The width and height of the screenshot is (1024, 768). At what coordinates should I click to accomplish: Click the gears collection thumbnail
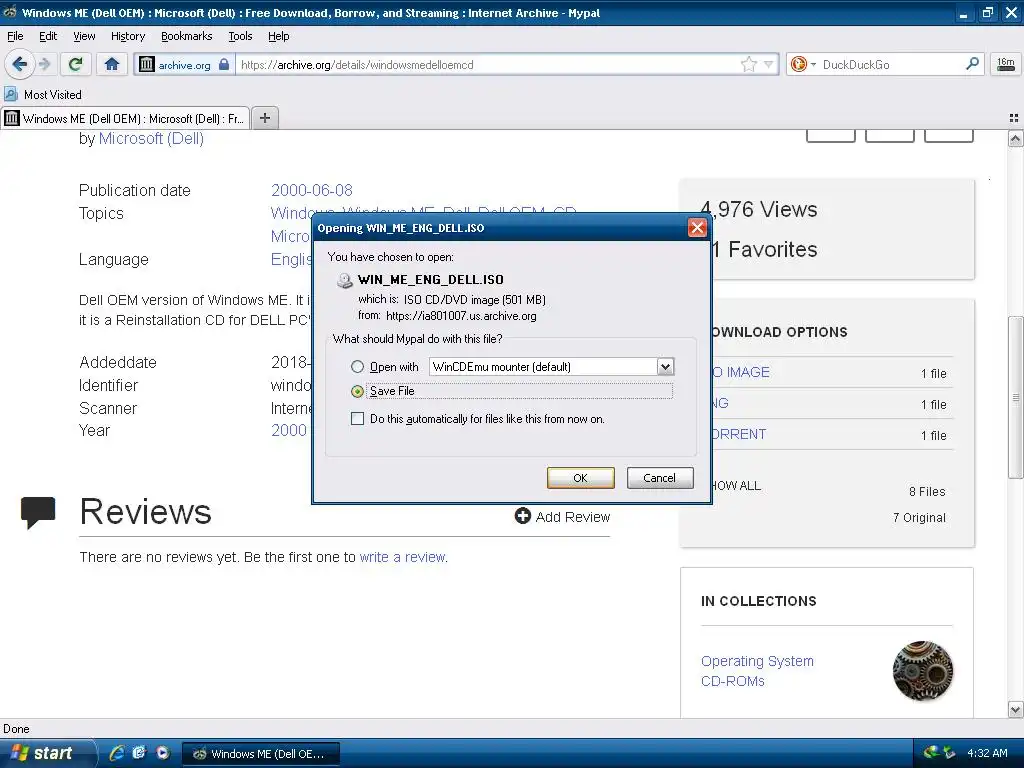[923, 671]
